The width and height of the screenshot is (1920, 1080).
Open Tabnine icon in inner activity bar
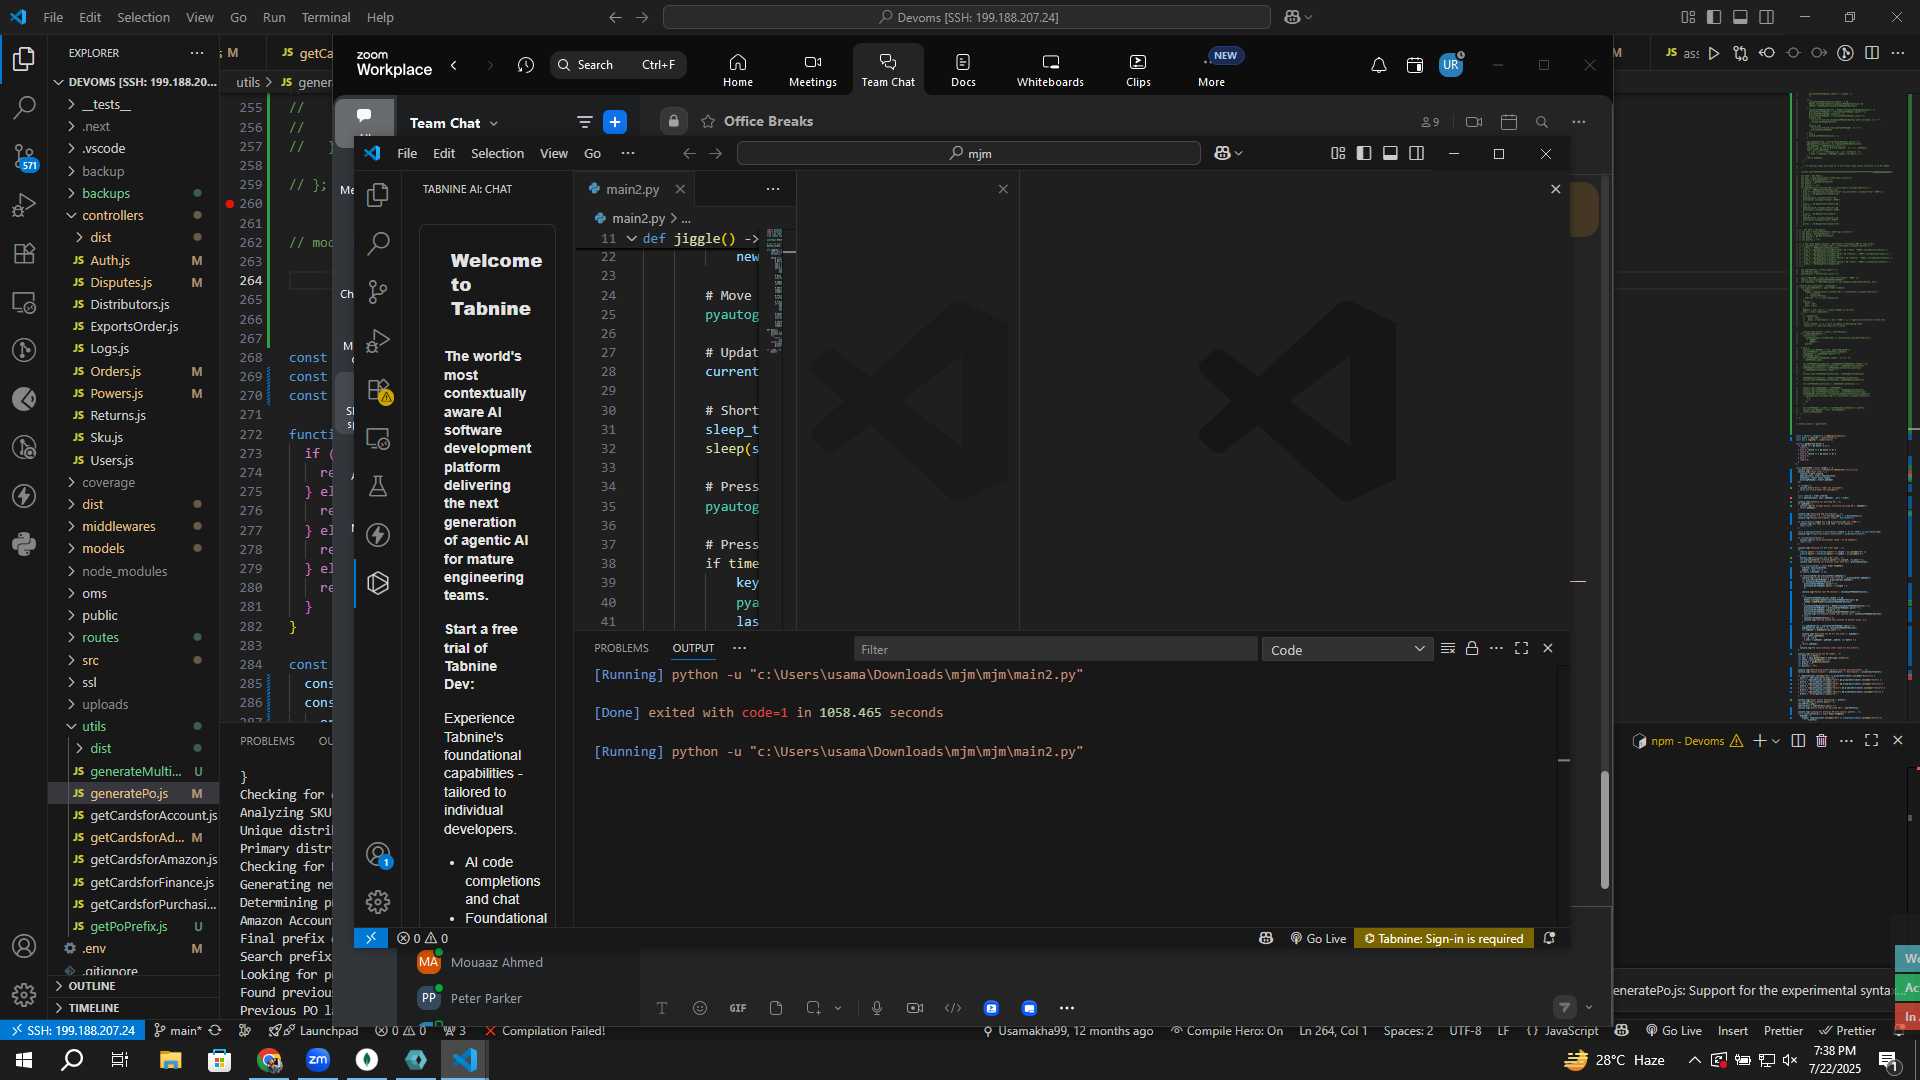378,583
